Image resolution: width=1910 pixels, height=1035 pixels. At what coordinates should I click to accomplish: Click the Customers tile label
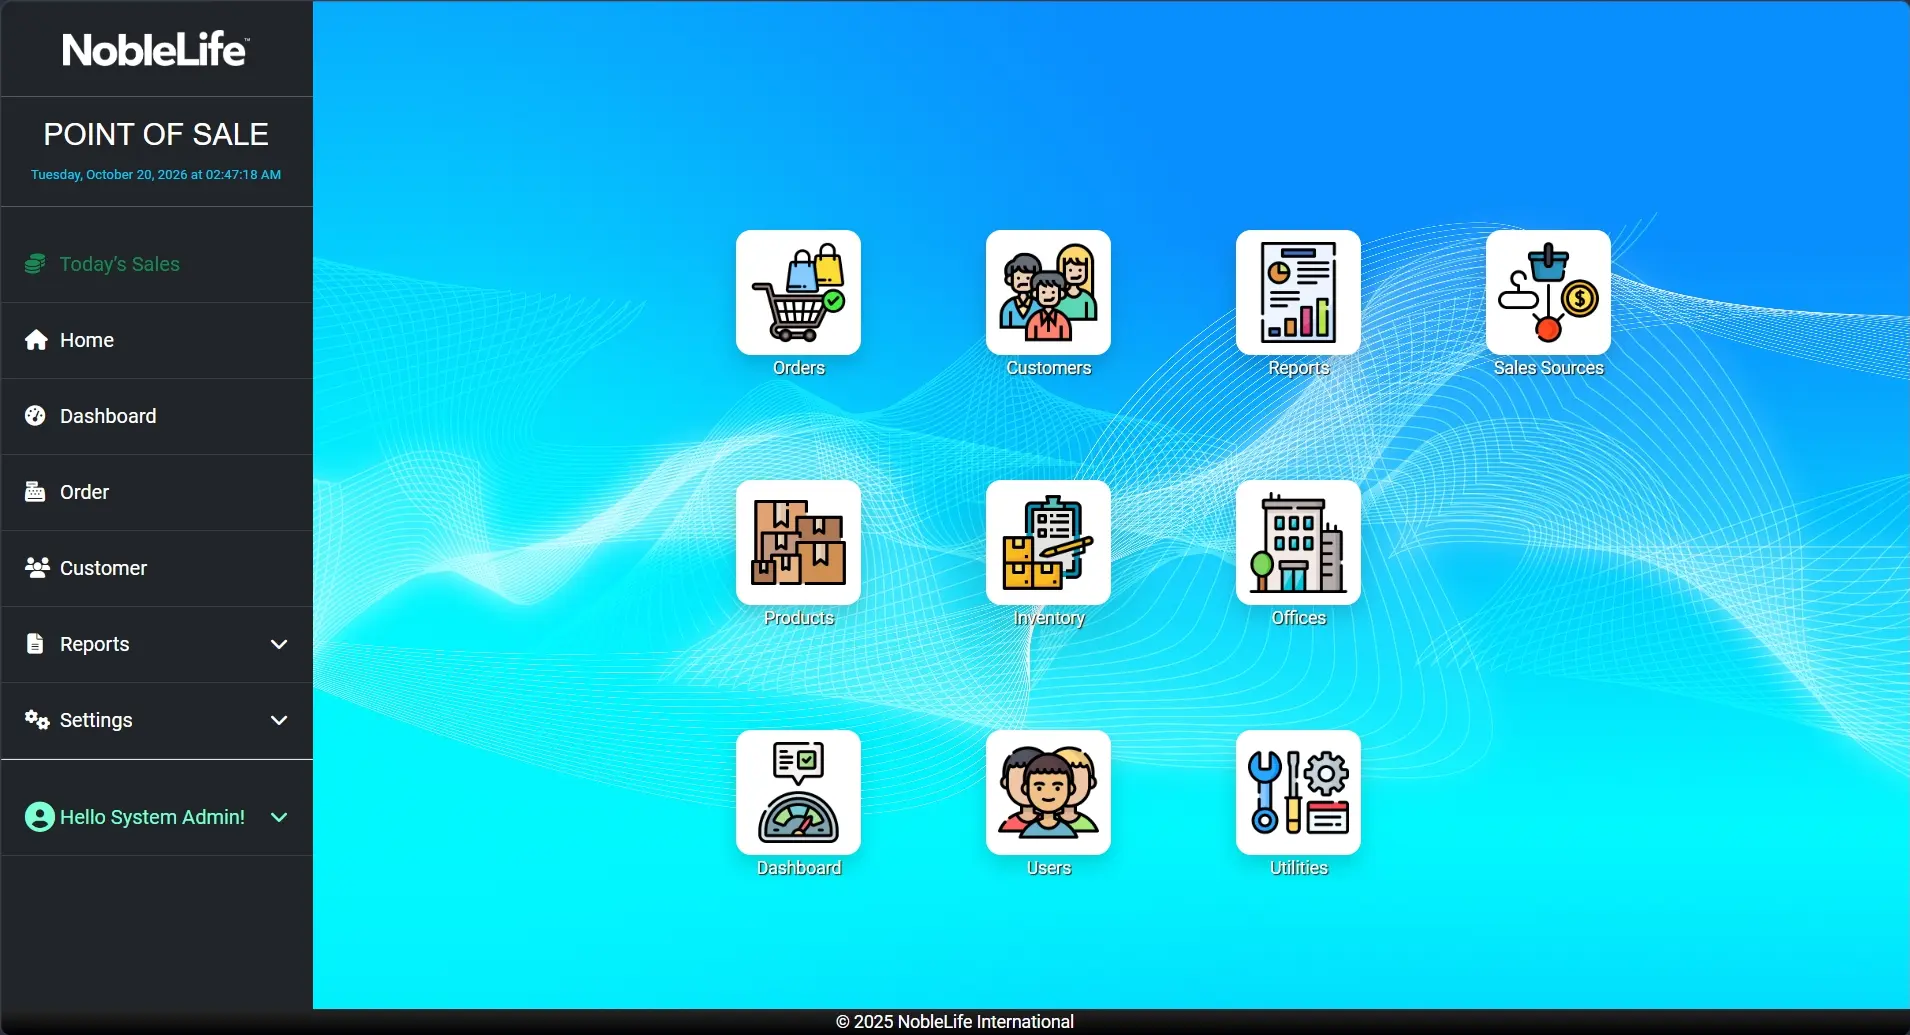[1049, 368]
